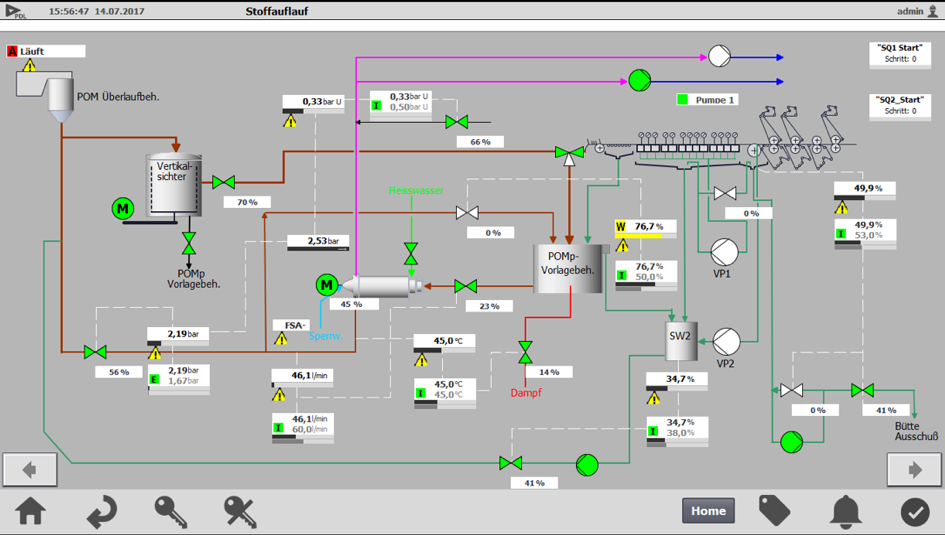Click the return arrow icon

click(100, 511)
